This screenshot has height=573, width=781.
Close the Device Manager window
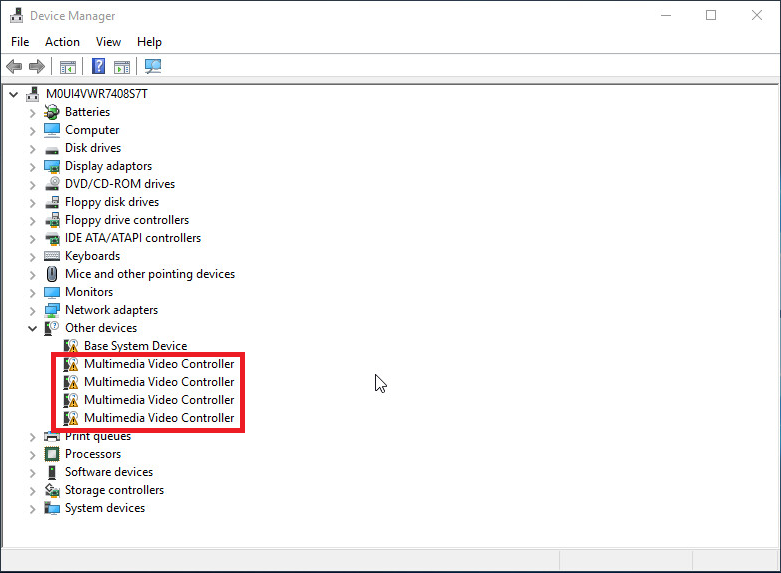[x=757, y=15]
